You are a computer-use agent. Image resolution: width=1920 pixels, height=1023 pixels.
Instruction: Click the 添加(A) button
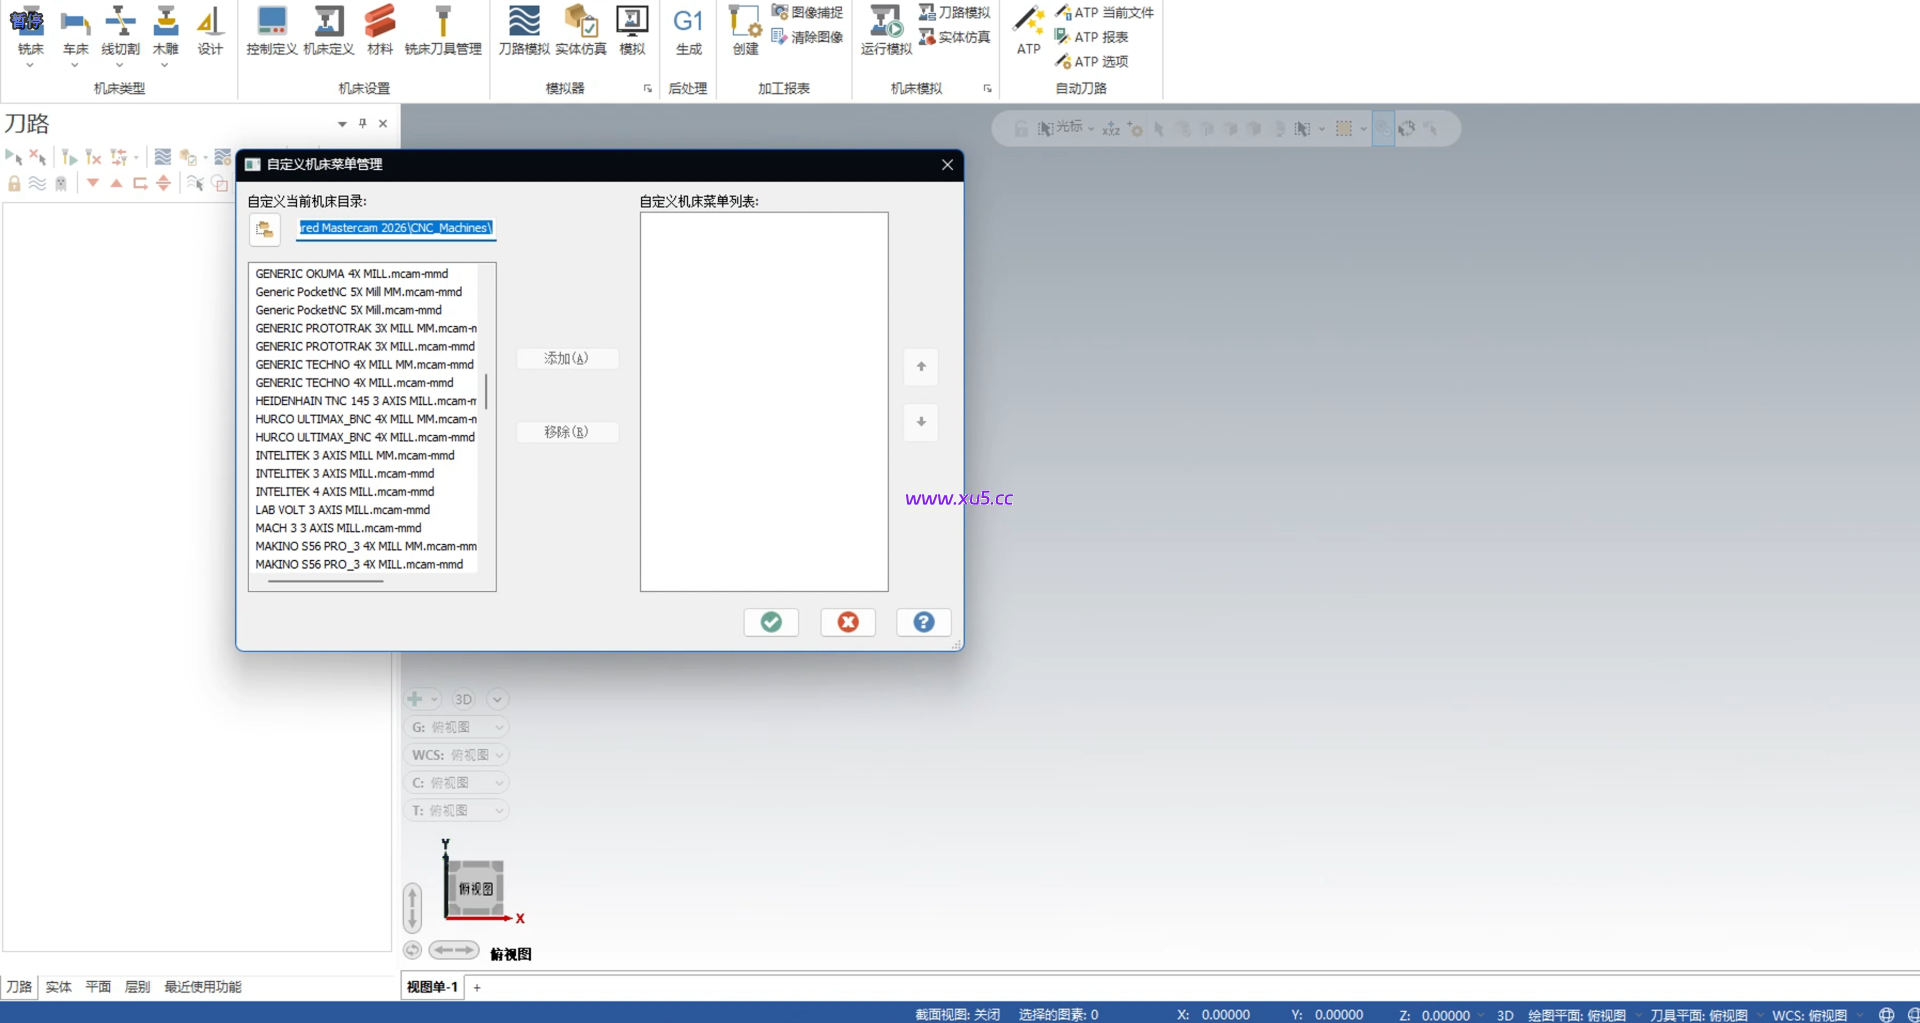pyautogui.click(x=567, y=358)
